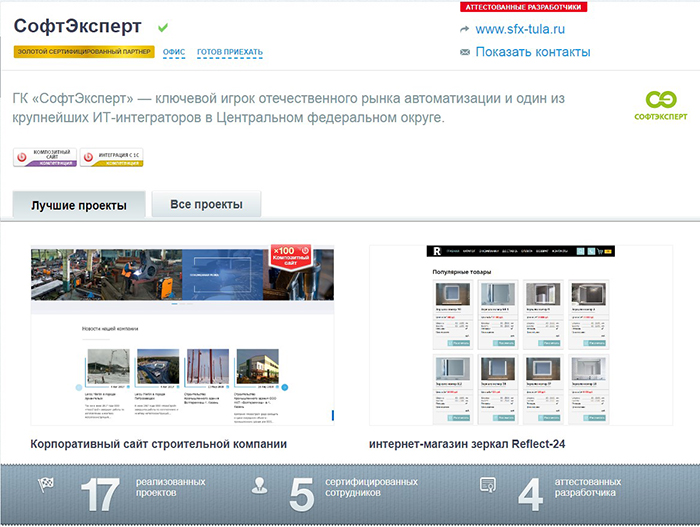700x527 pixels.
Task: Click the Офис dashed link
Action: click(174, 52)
